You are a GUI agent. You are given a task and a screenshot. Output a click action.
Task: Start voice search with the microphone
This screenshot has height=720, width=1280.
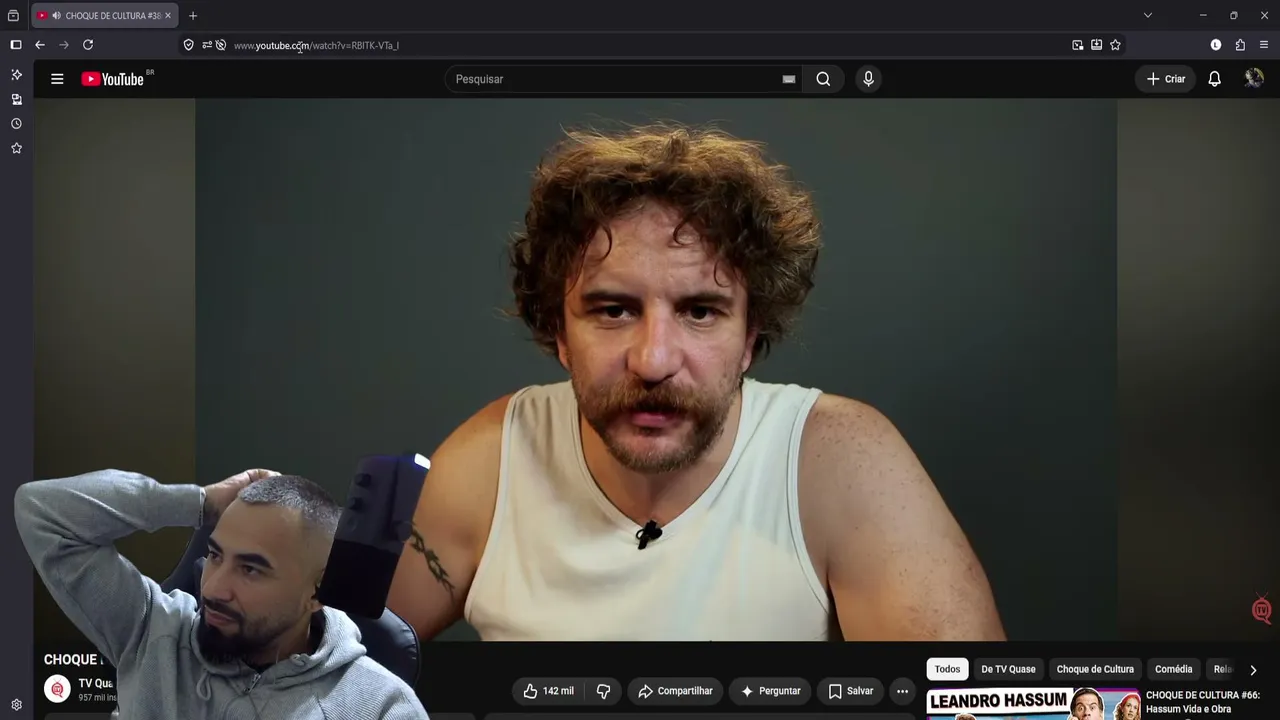(x=868, y=79)
